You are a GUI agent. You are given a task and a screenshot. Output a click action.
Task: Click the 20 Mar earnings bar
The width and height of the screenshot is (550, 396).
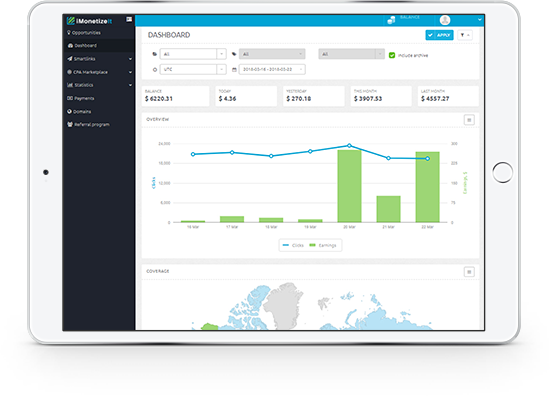[349, 186]
